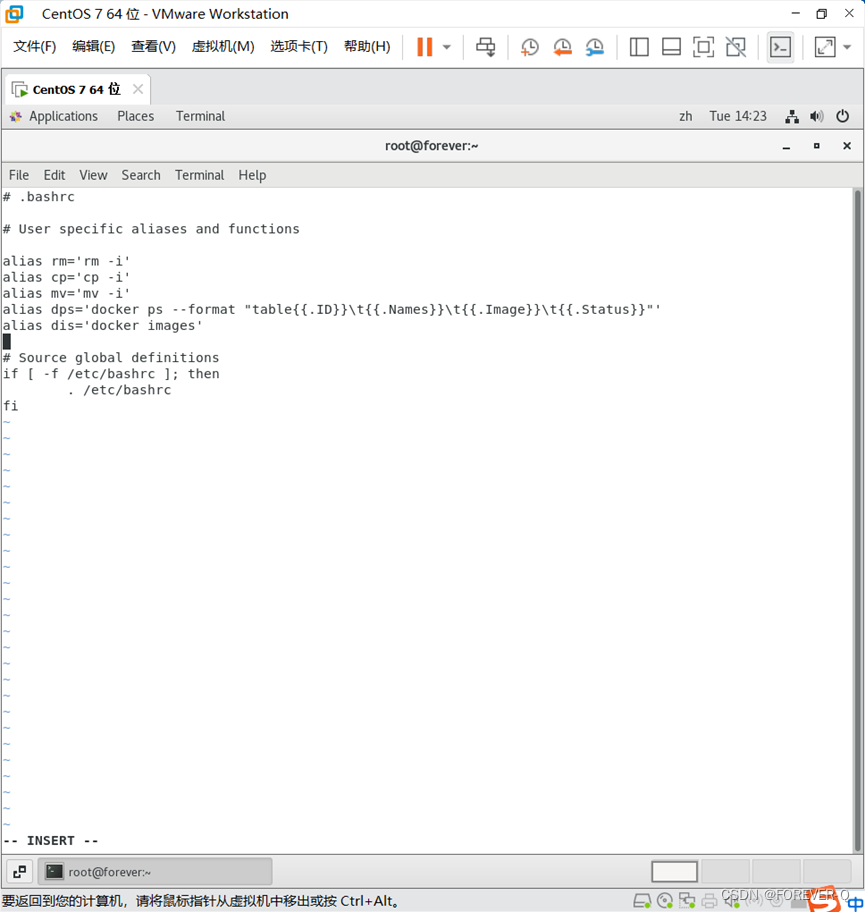Open the 选项卡(T) menu
This screenshot has height=912, width=865.
(x=299, y=47)
